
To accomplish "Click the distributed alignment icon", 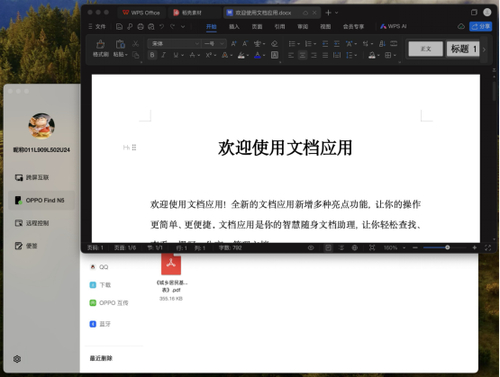I will pos(337,55).
